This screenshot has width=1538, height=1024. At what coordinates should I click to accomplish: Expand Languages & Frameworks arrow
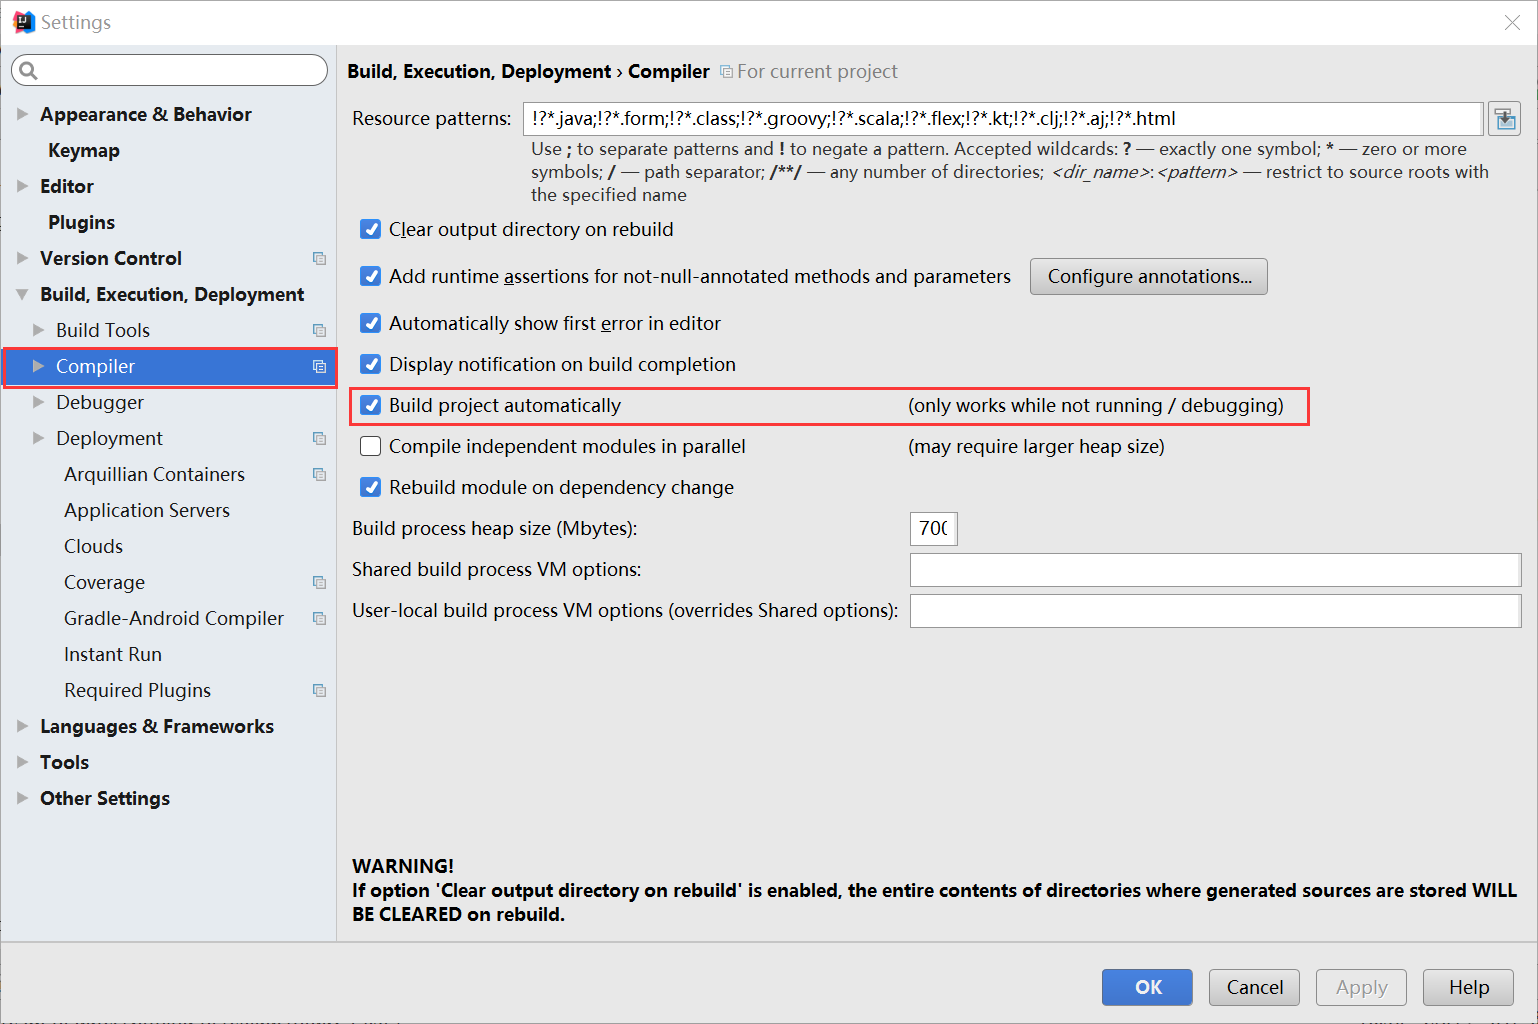click(22, 726)
